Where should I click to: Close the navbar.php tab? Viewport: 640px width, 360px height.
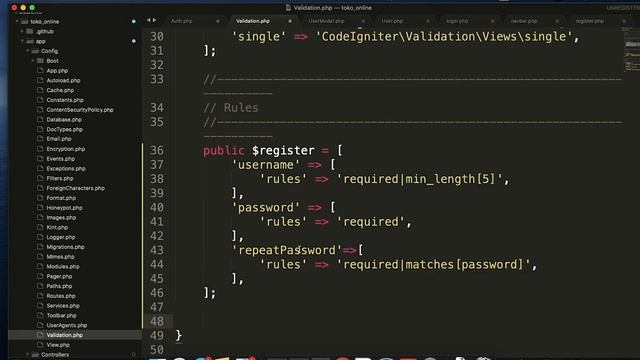click(557, 21)
